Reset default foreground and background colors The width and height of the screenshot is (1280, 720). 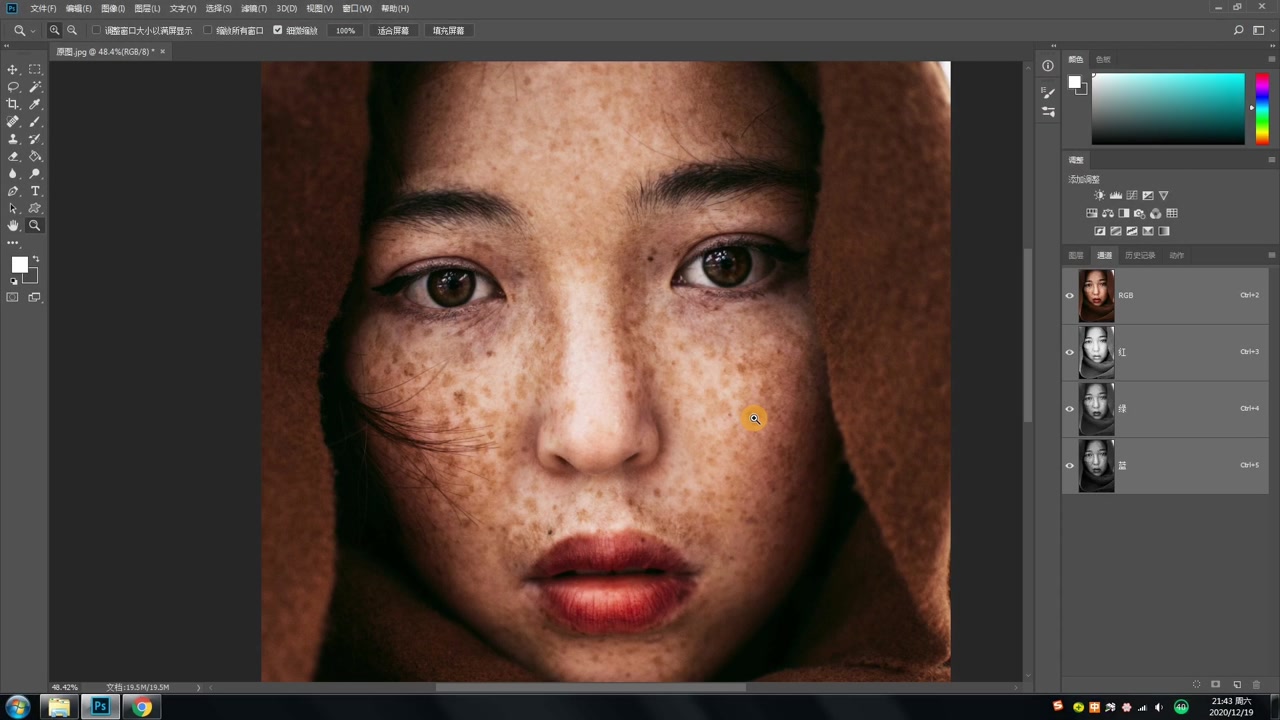click(14, 281)
